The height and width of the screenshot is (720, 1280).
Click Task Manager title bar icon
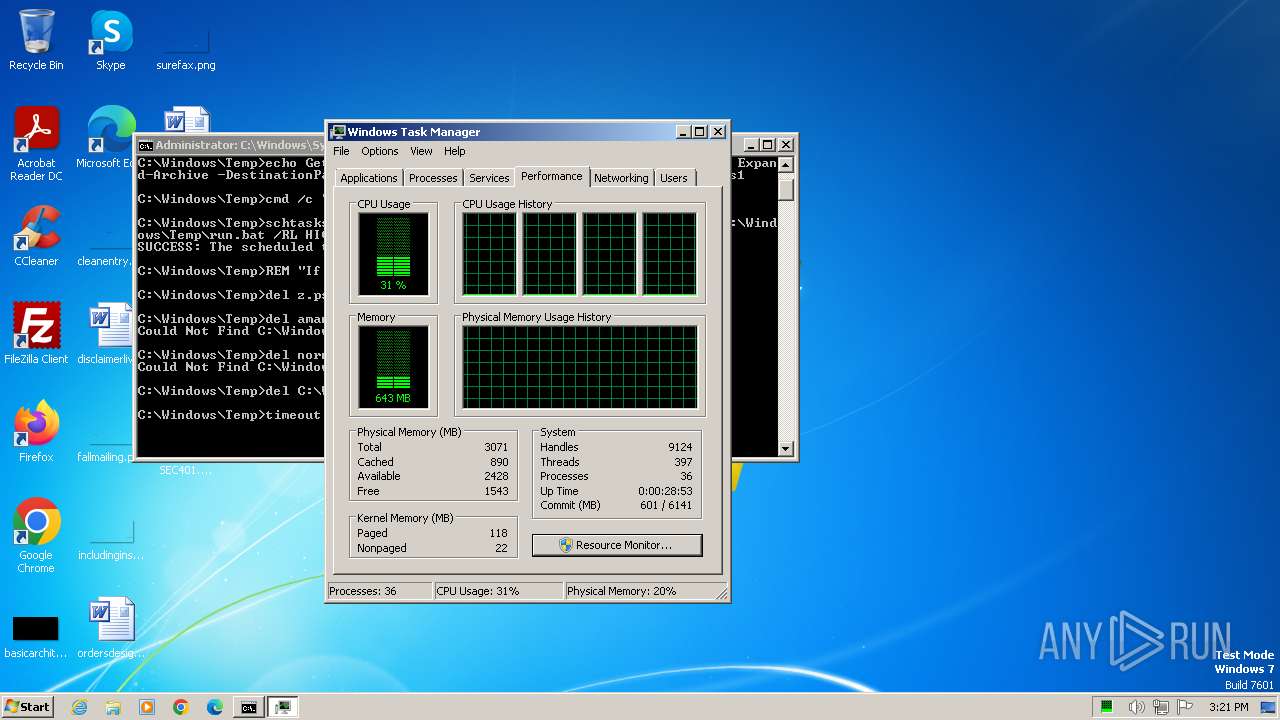tap(339, 132)
